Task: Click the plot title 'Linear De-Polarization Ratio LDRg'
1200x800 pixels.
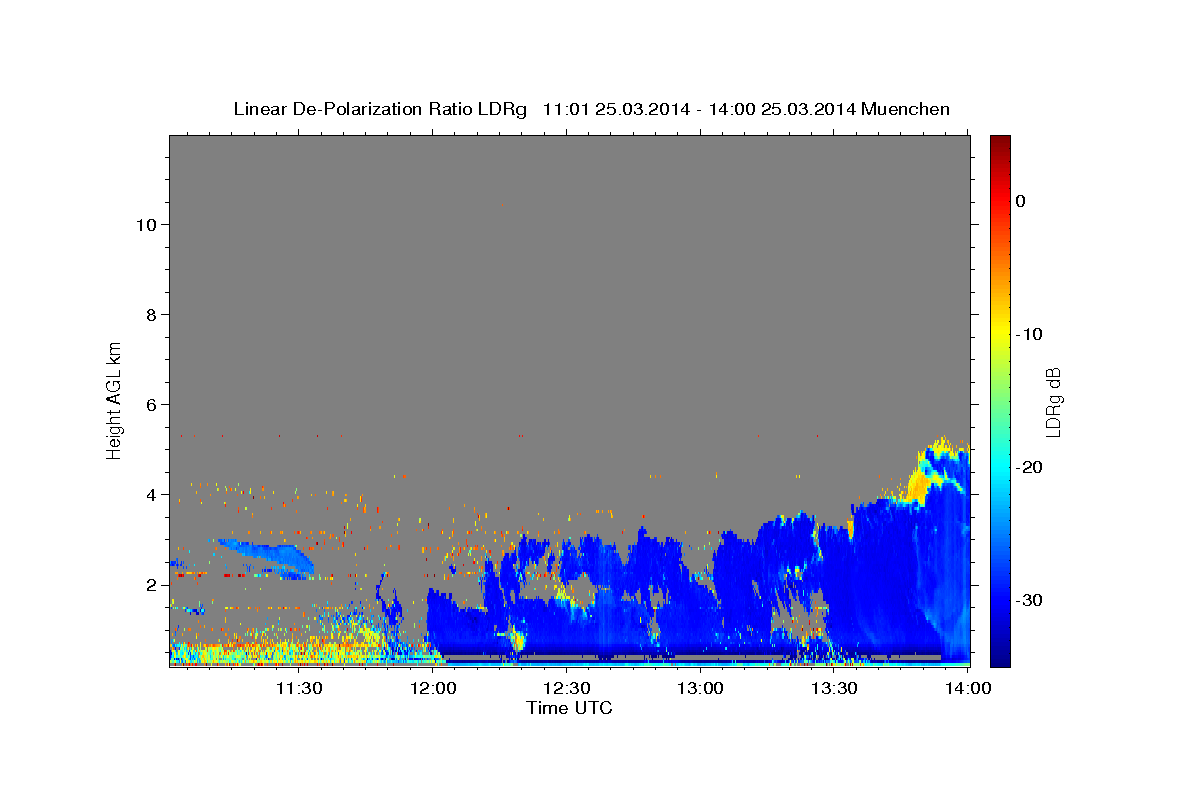Action: point(380,109)
